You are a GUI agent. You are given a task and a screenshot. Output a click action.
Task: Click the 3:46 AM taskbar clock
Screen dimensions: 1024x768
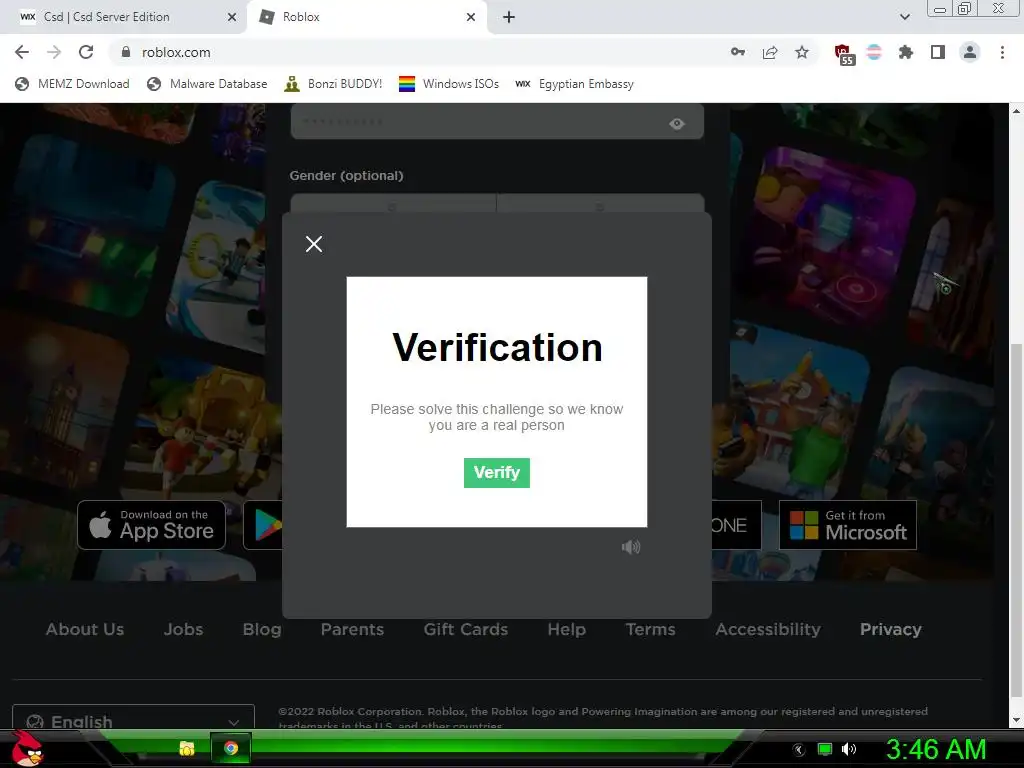coord(936,750)
